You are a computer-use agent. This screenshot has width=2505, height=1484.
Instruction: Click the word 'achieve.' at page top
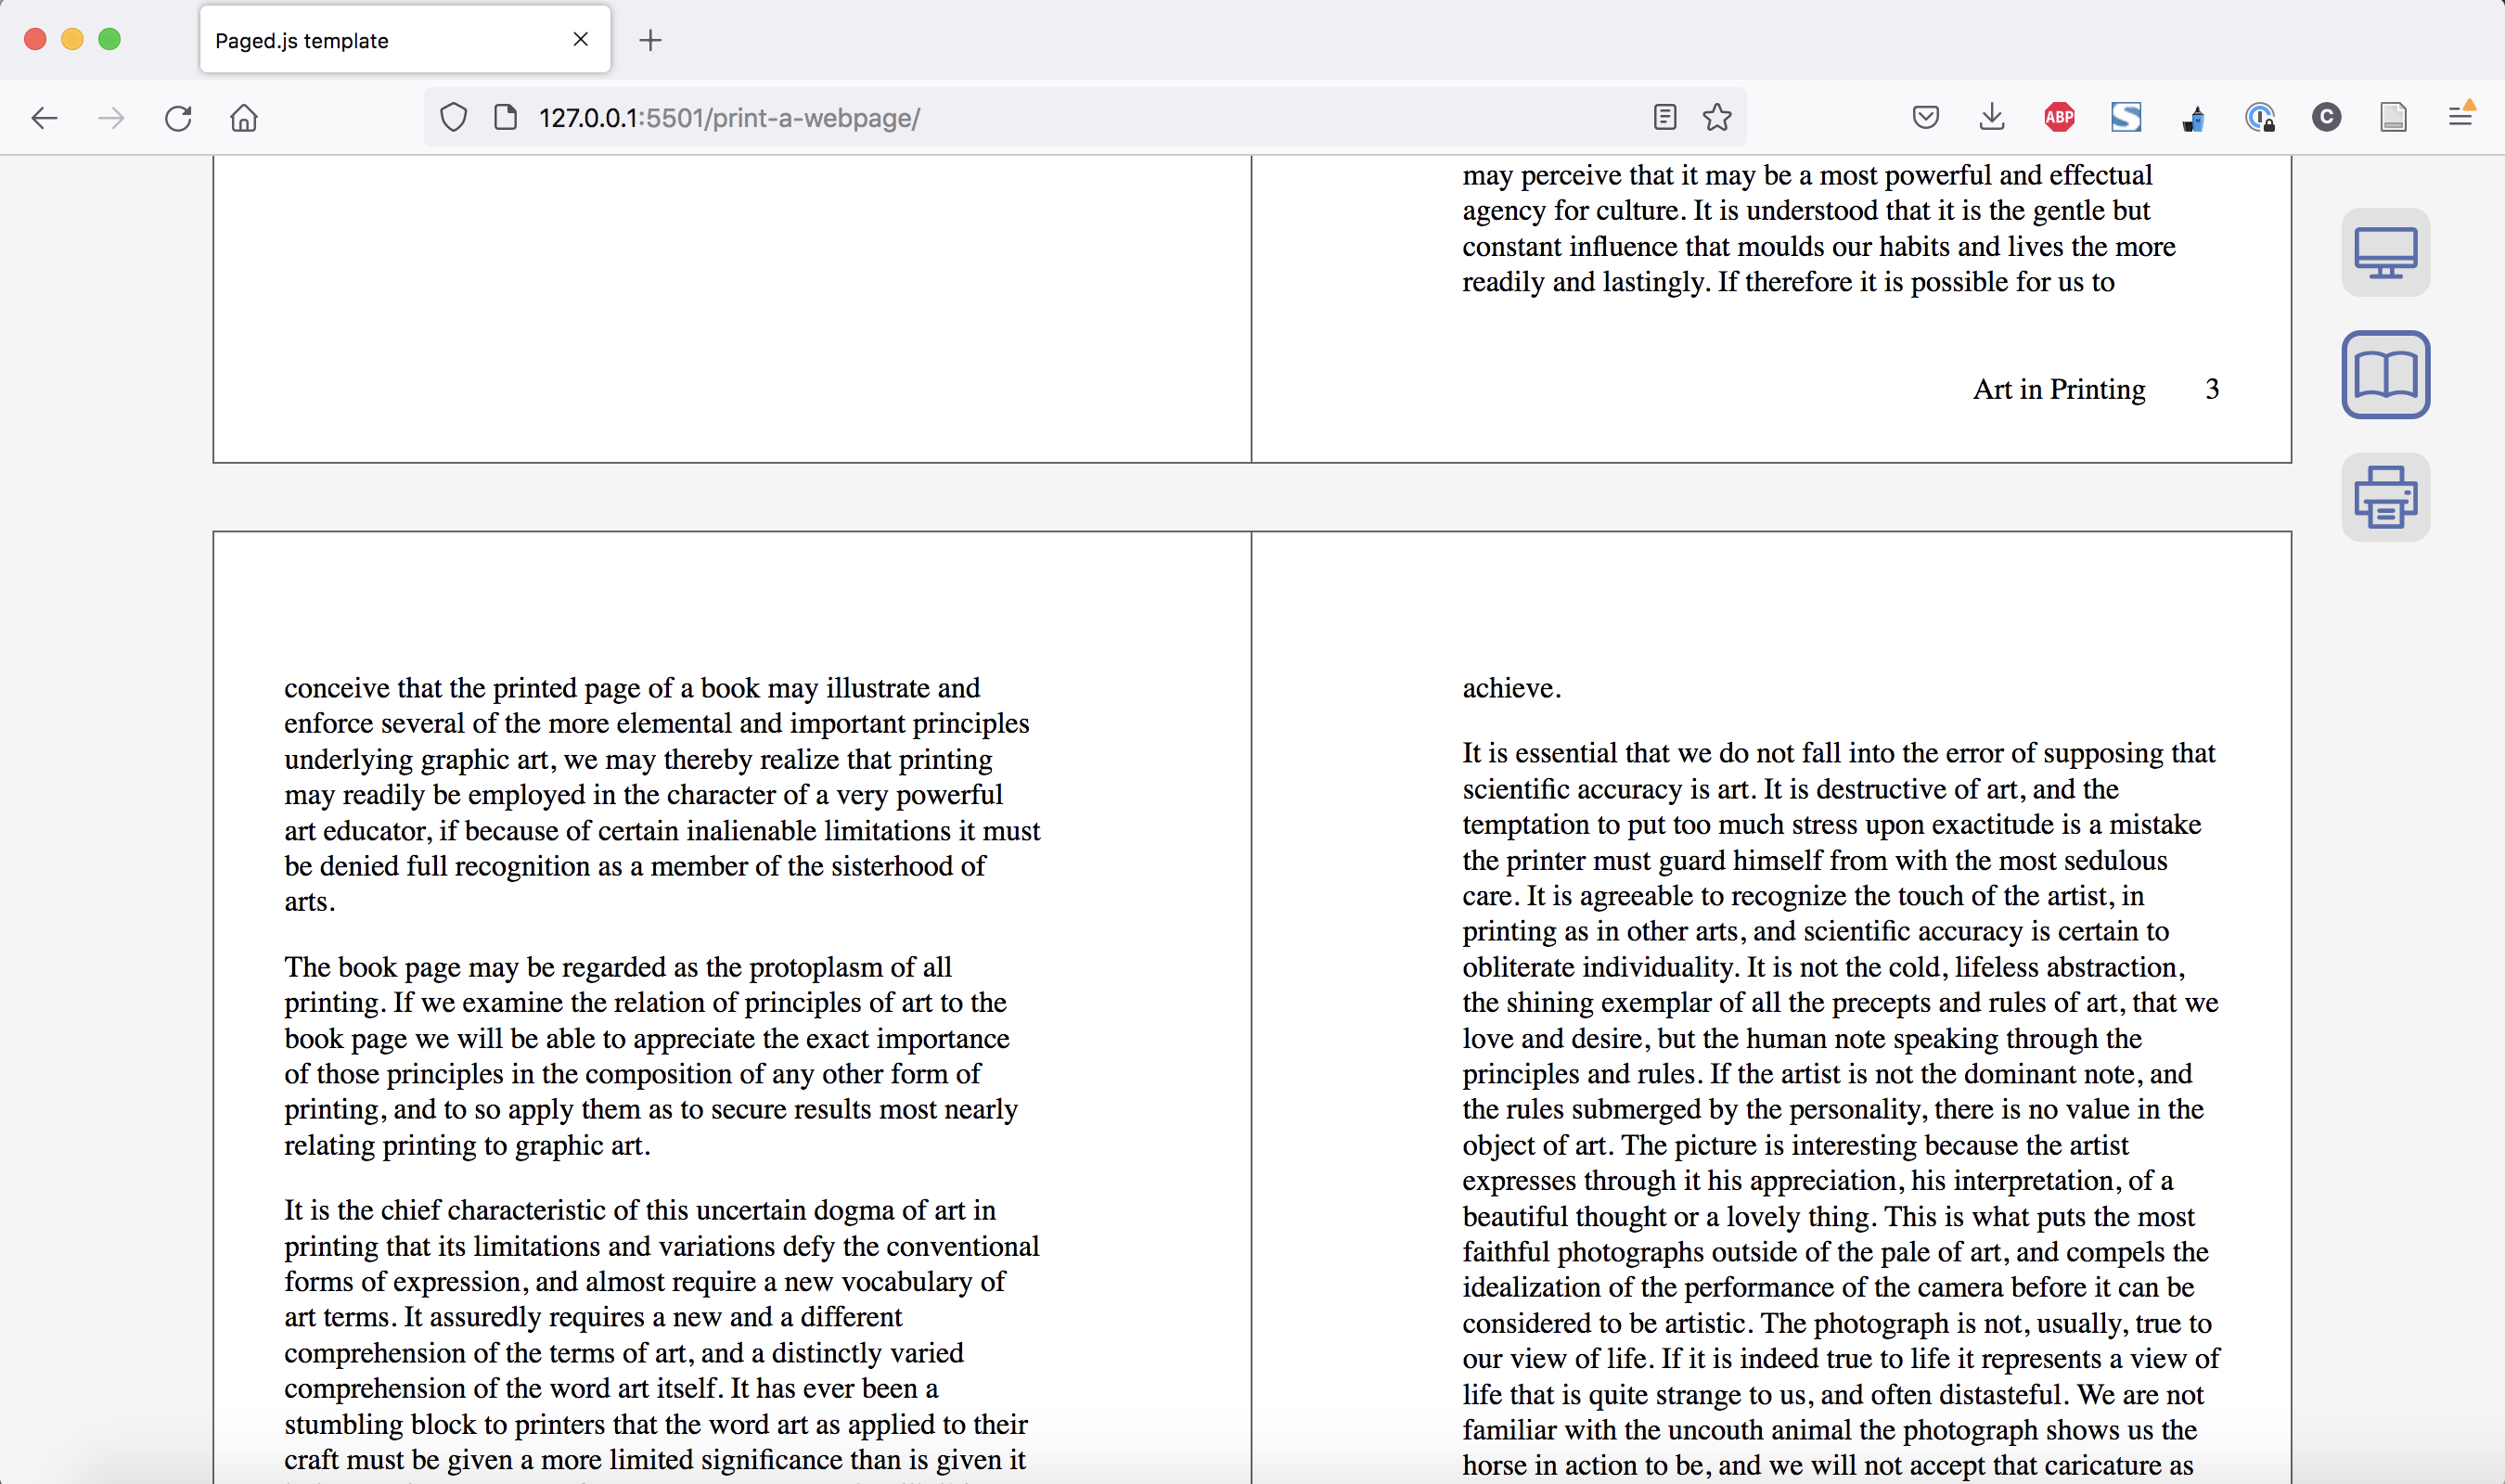tap(1511, 688)
